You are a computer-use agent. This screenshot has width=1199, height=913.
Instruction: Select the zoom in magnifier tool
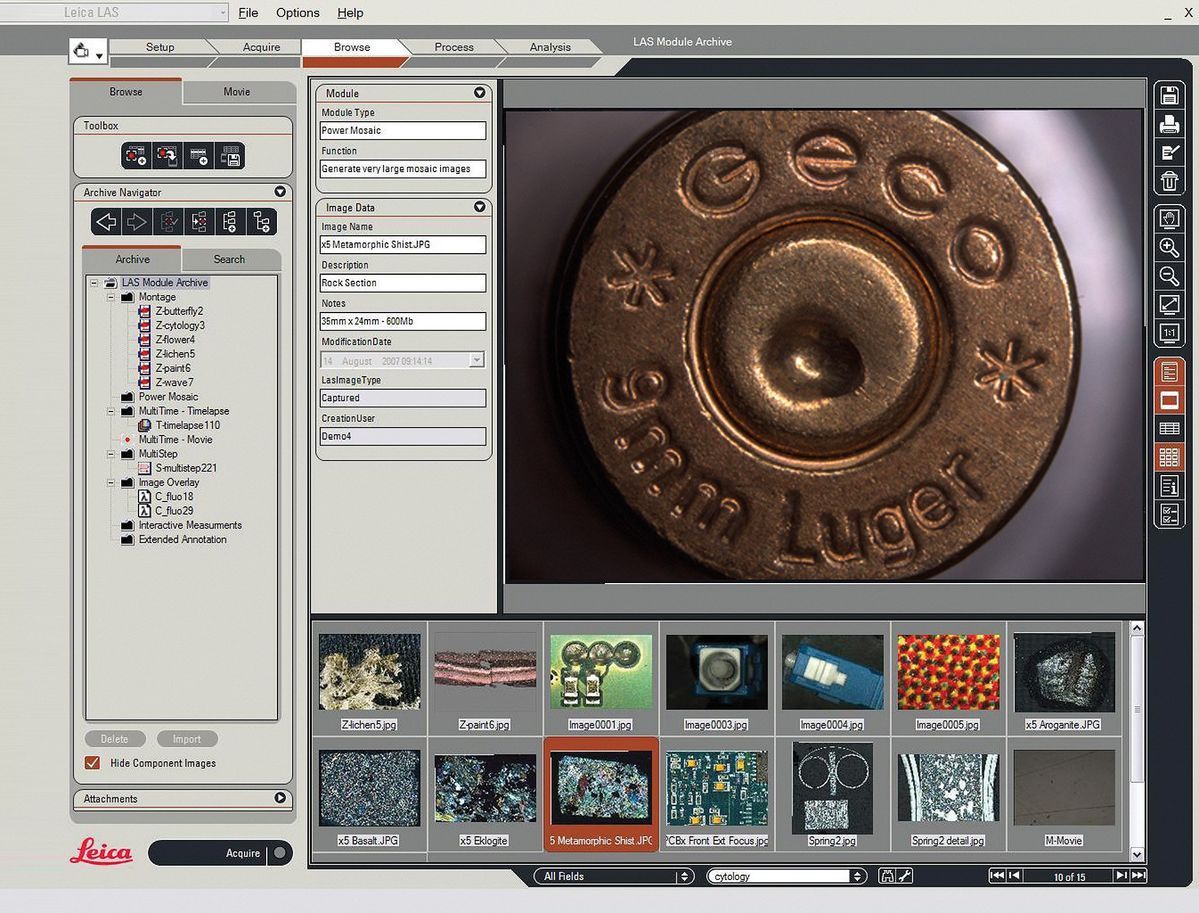point(1168,248)
